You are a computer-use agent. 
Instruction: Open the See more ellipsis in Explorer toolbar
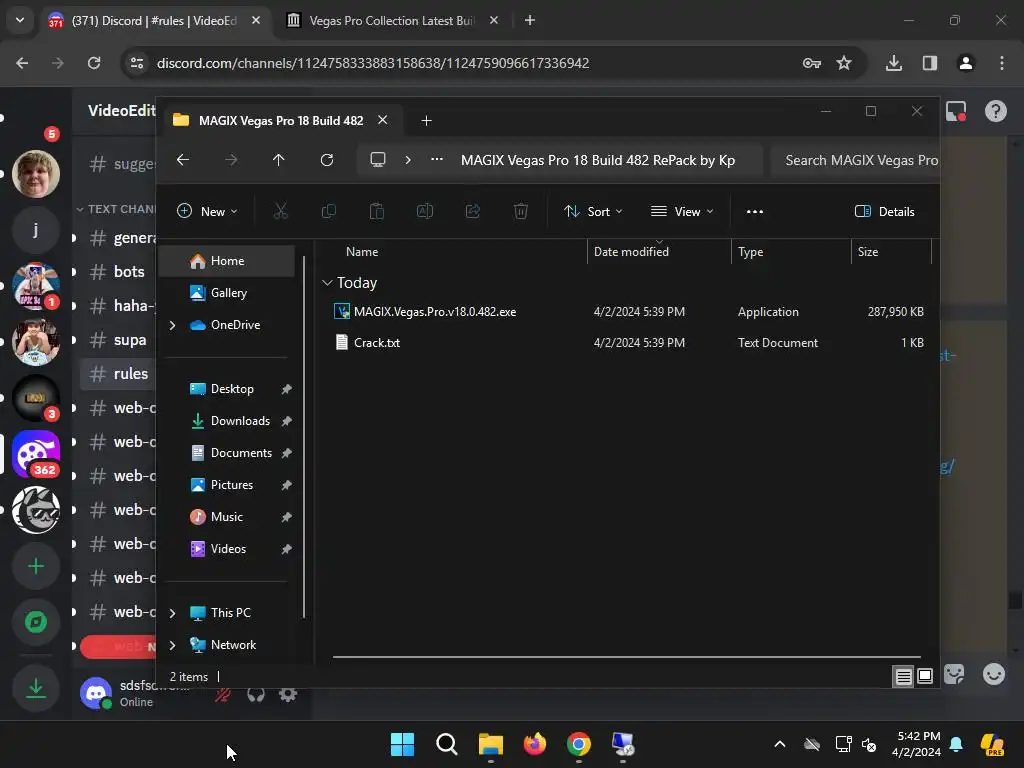click(x=755, y=211)
